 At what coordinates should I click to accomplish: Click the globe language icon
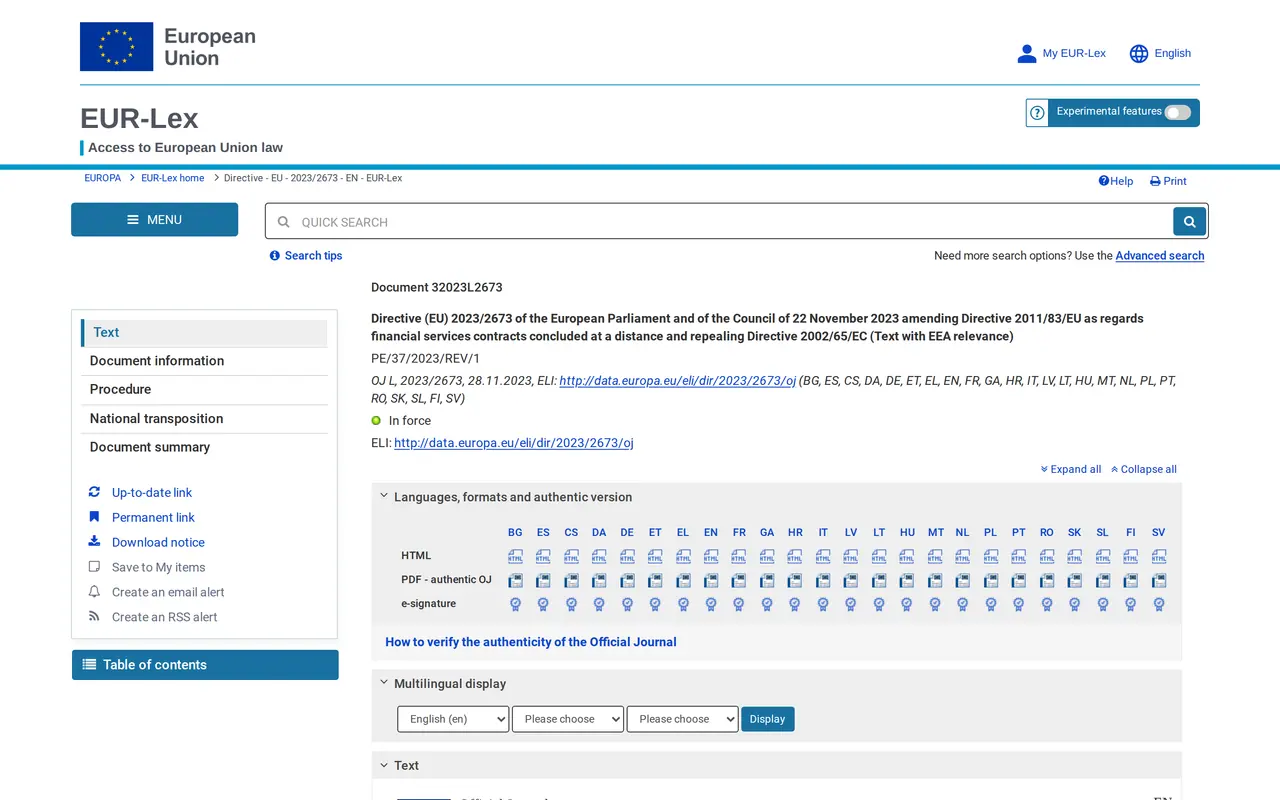click(x=1139, y=54)
